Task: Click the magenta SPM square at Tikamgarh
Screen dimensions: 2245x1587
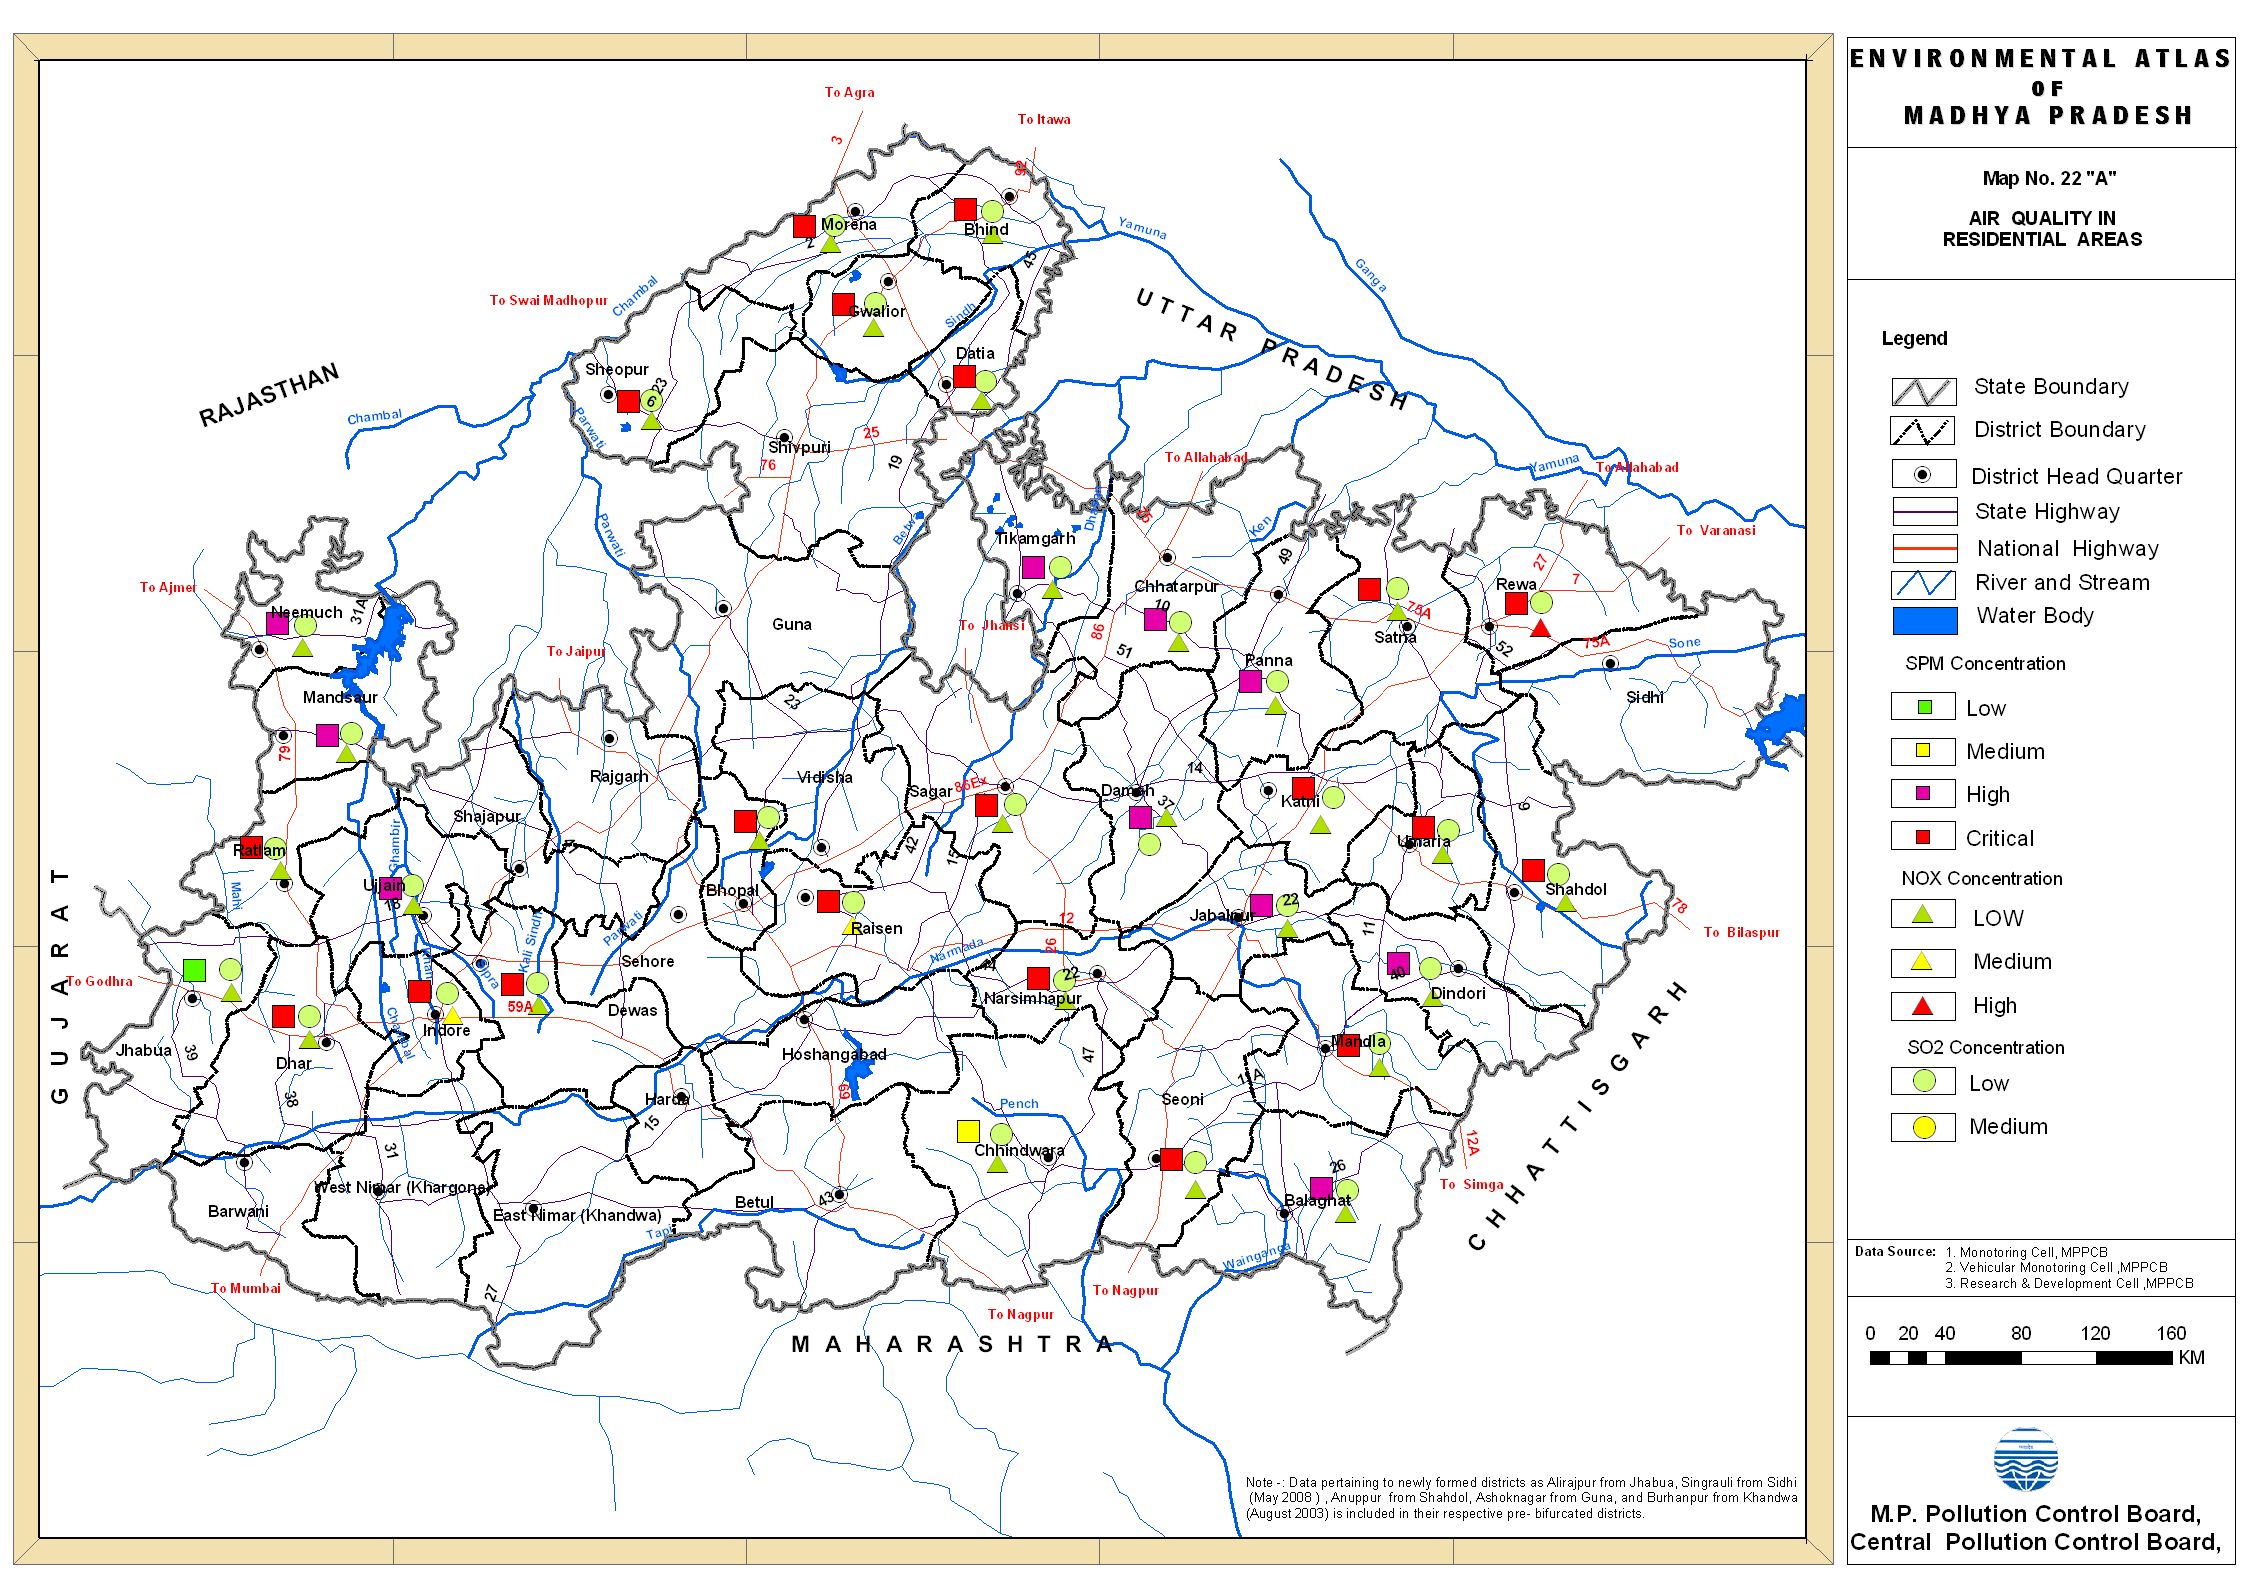Action: click(x=1033, y=567)
